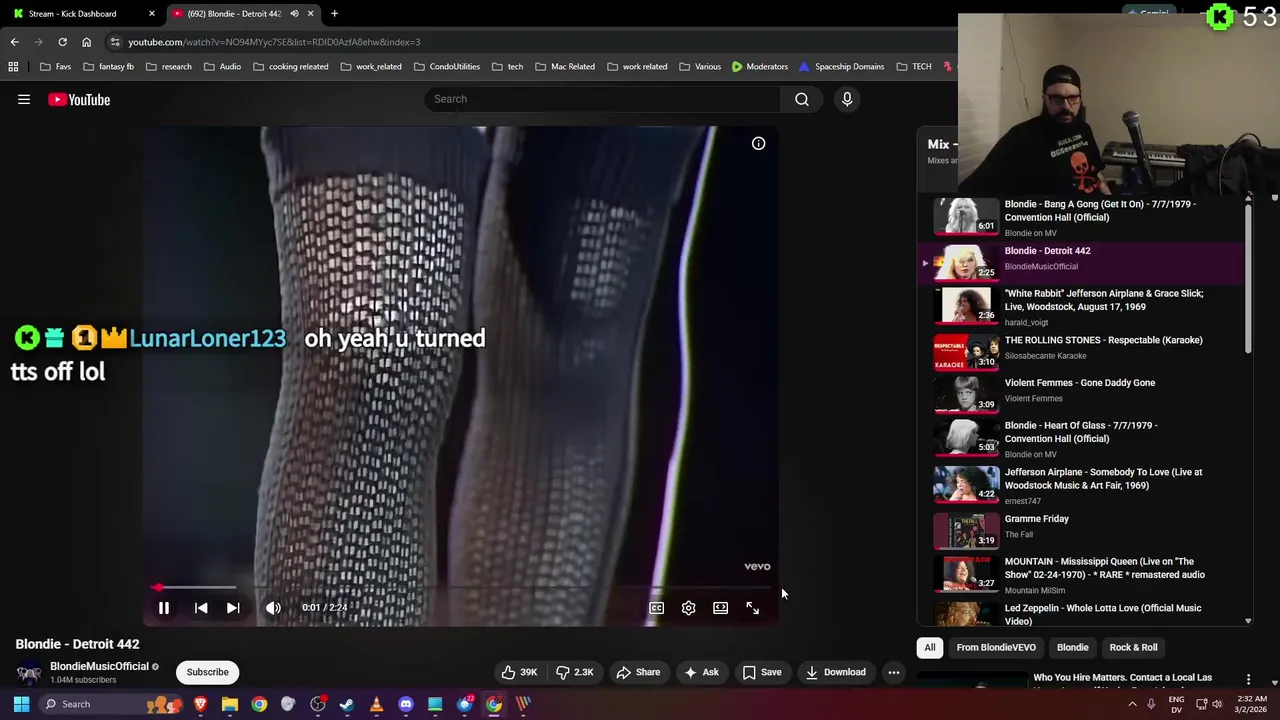Open the Favs bookmark folder

(x=55, y=66)
